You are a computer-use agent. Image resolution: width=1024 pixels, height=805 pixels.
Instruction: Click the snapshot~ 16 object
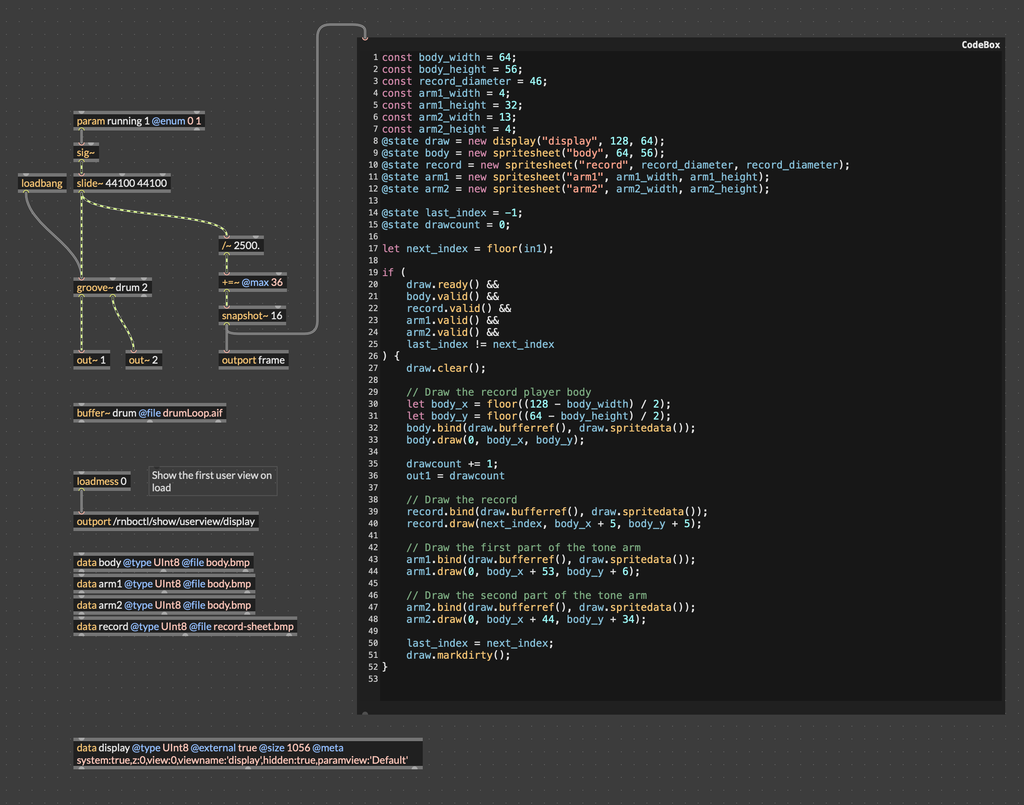coord(252,316)
